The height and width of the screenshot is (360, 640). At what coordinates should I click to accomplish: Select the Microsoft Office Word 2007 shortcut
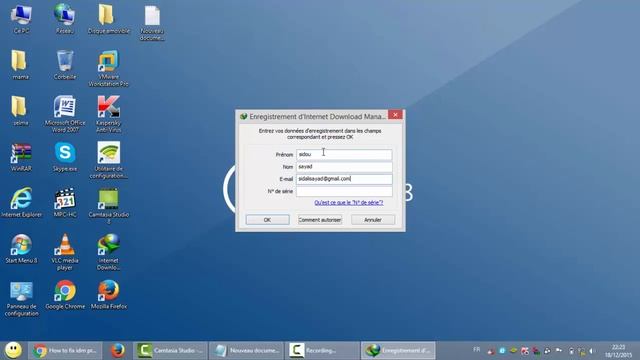[x=64, y=114]
